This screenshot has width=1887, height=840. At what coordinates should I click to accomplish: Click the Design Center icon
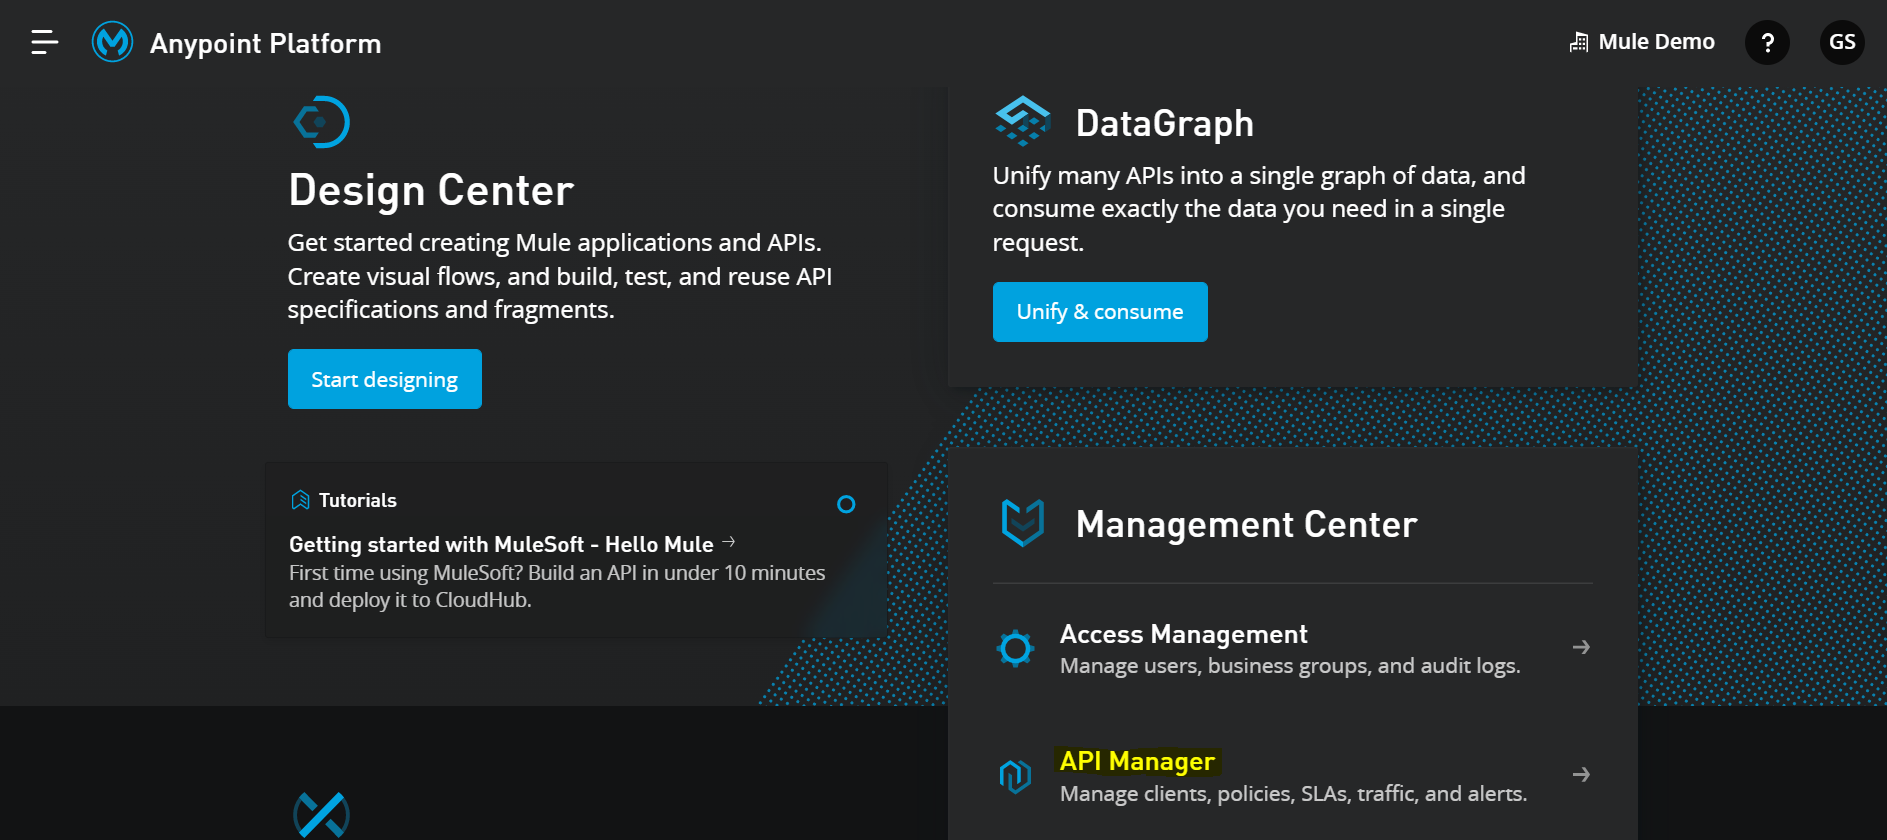click(x=321, y=122)
